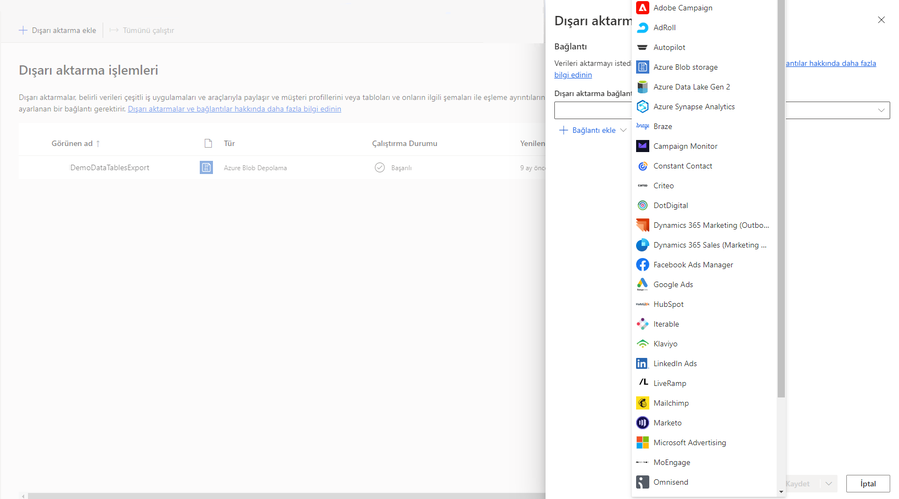
Task: Open the DemoDataTablesExport row
Action: click(282, 167)
